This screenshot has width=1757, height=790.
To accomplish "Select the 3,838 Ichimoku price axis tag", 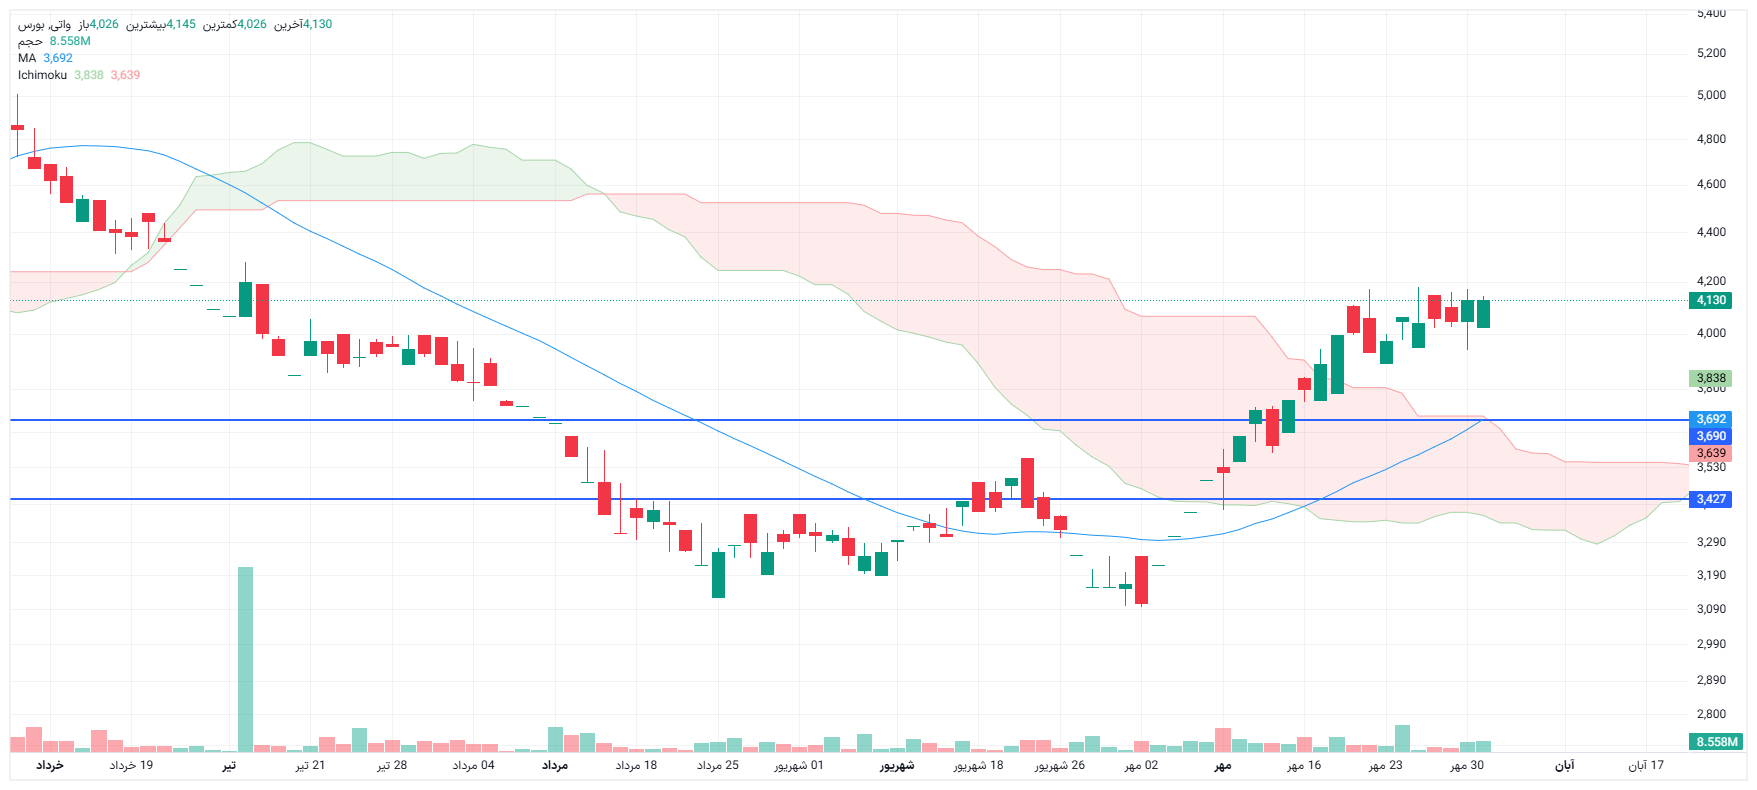I will pyautogui.click(x=1710, y=378).
